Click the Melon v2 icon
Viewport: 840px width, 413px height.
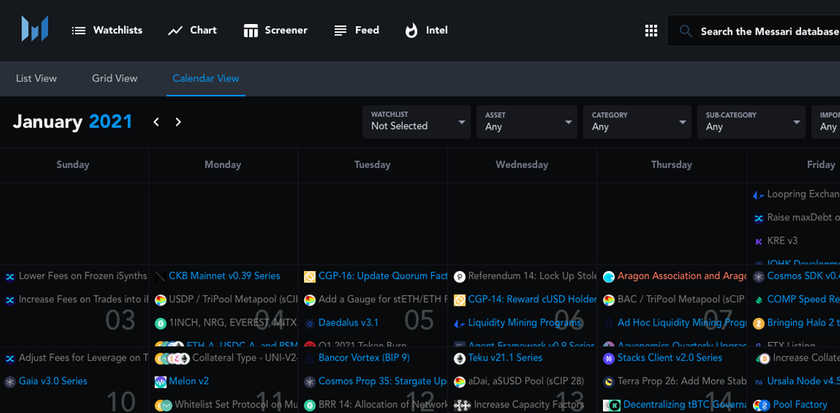click(160, 382)
